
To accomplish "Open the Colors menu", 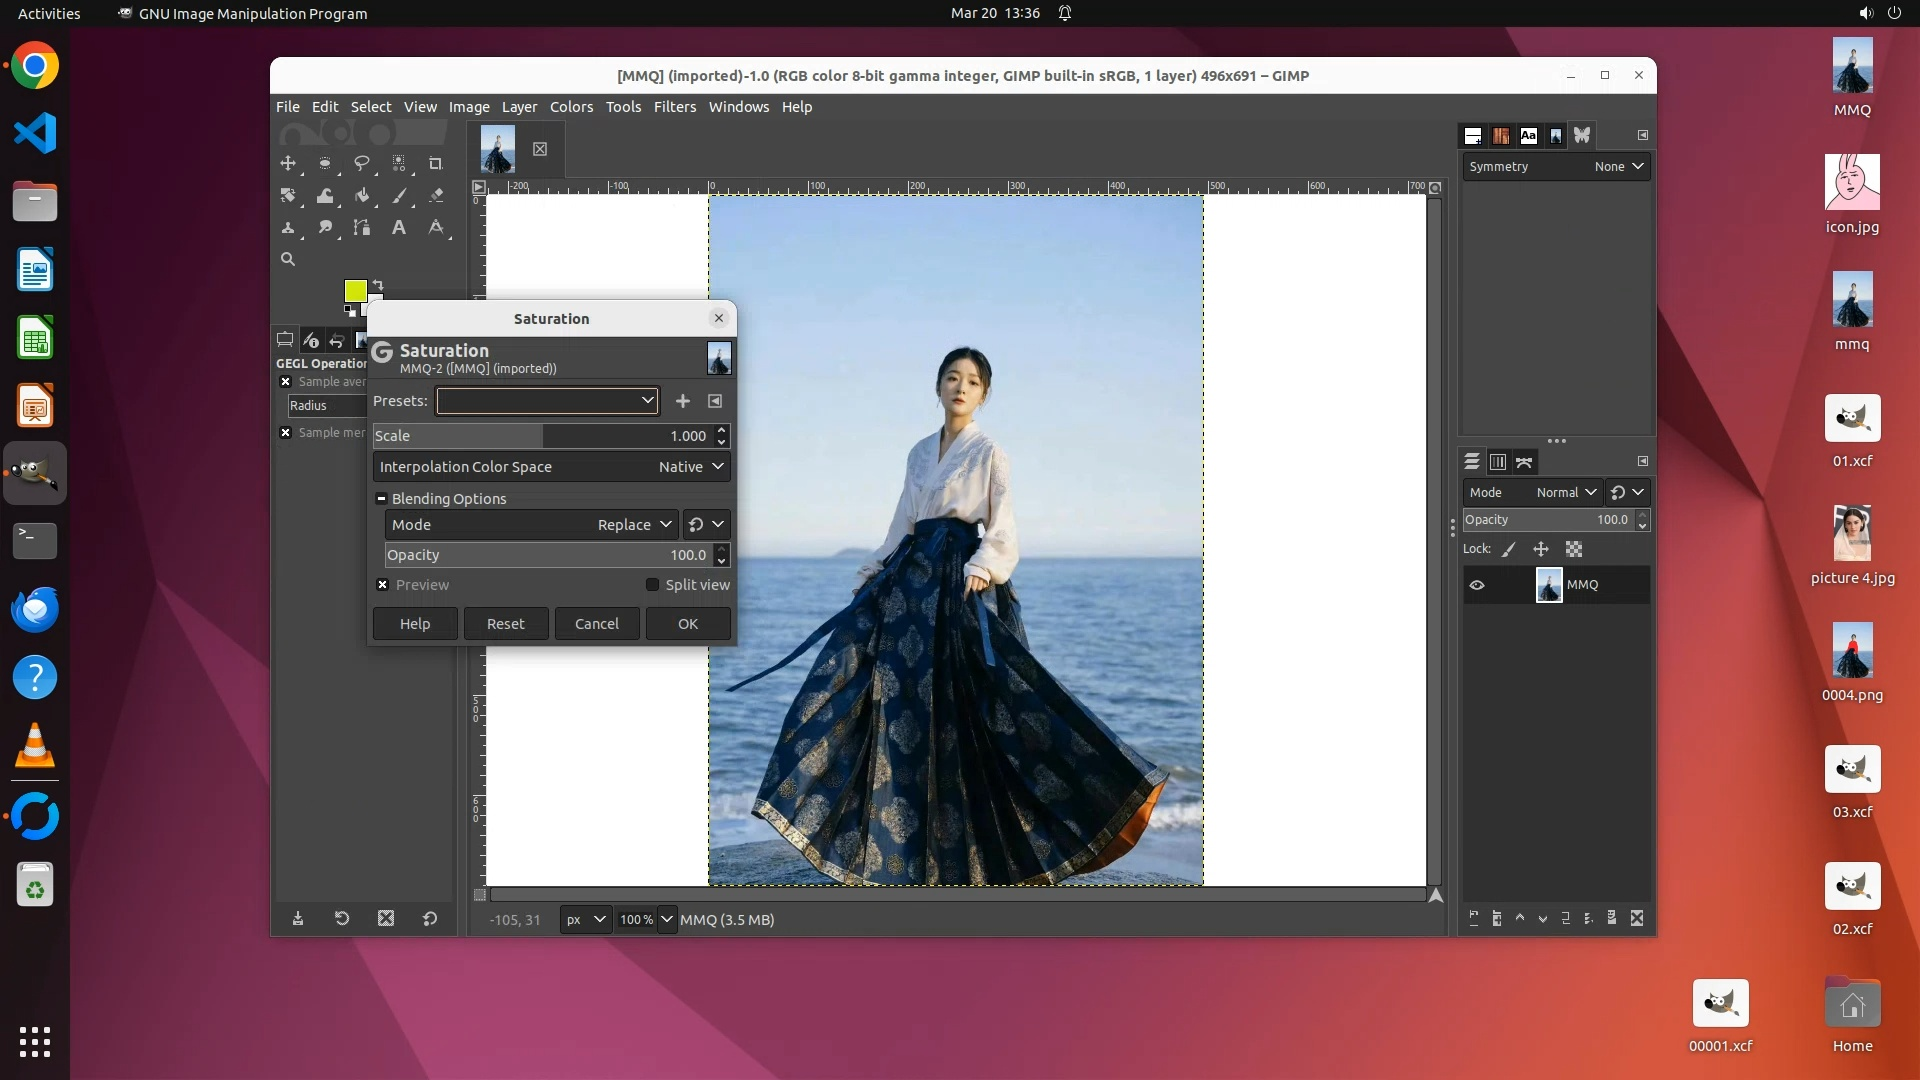I will click(571, 107).
